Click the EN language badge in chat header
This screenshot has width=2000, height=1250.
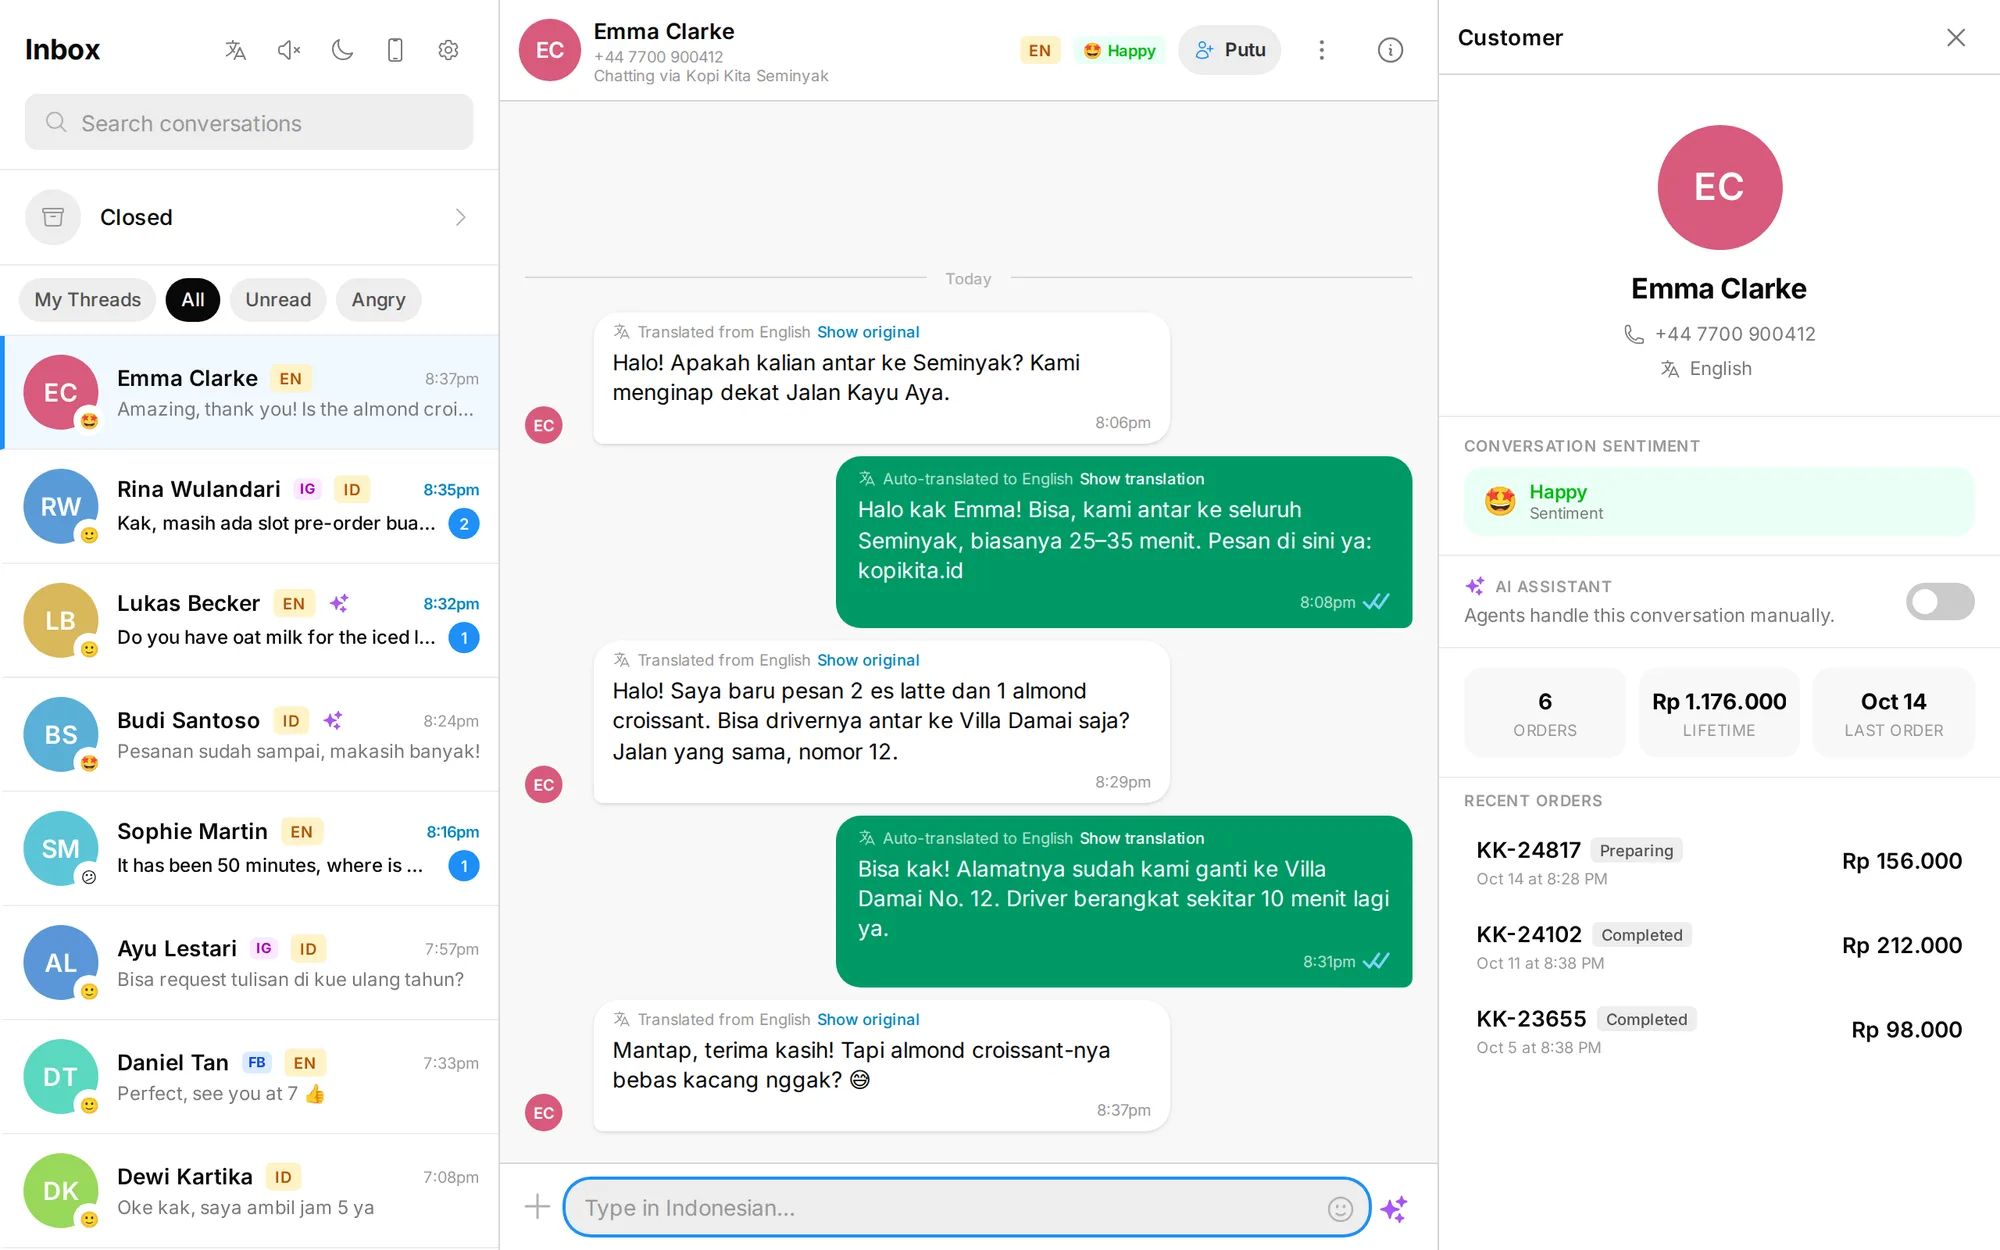tap(1039, 50)
